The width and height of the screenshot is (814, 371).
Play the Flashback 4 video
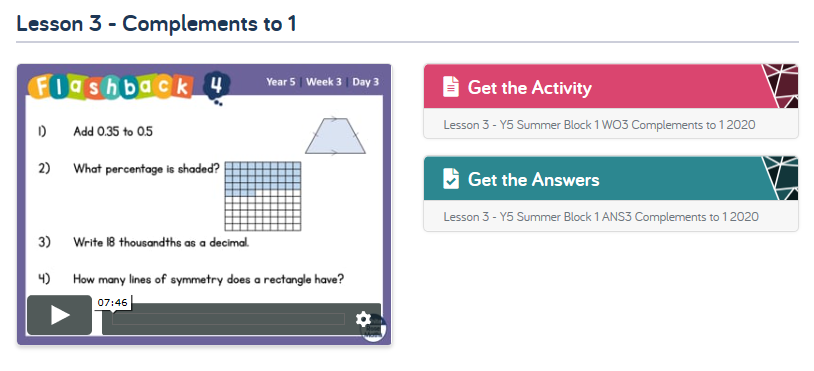[x=59, y=315]
